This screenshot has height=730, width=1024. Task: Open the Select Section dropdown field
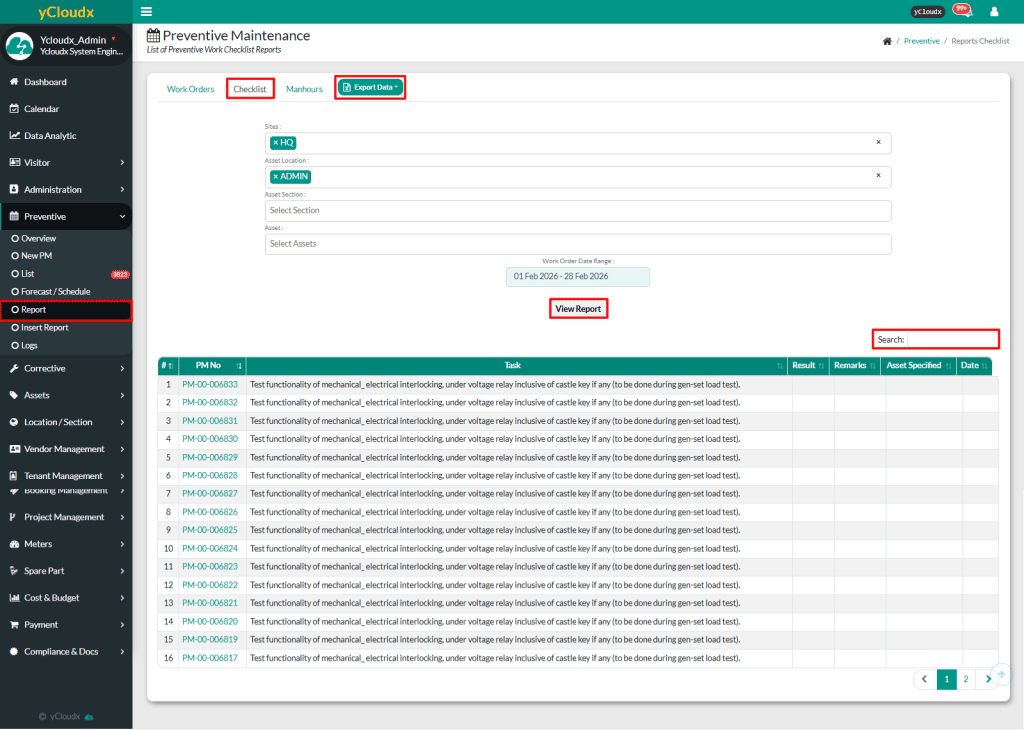[x=577, y=211]
